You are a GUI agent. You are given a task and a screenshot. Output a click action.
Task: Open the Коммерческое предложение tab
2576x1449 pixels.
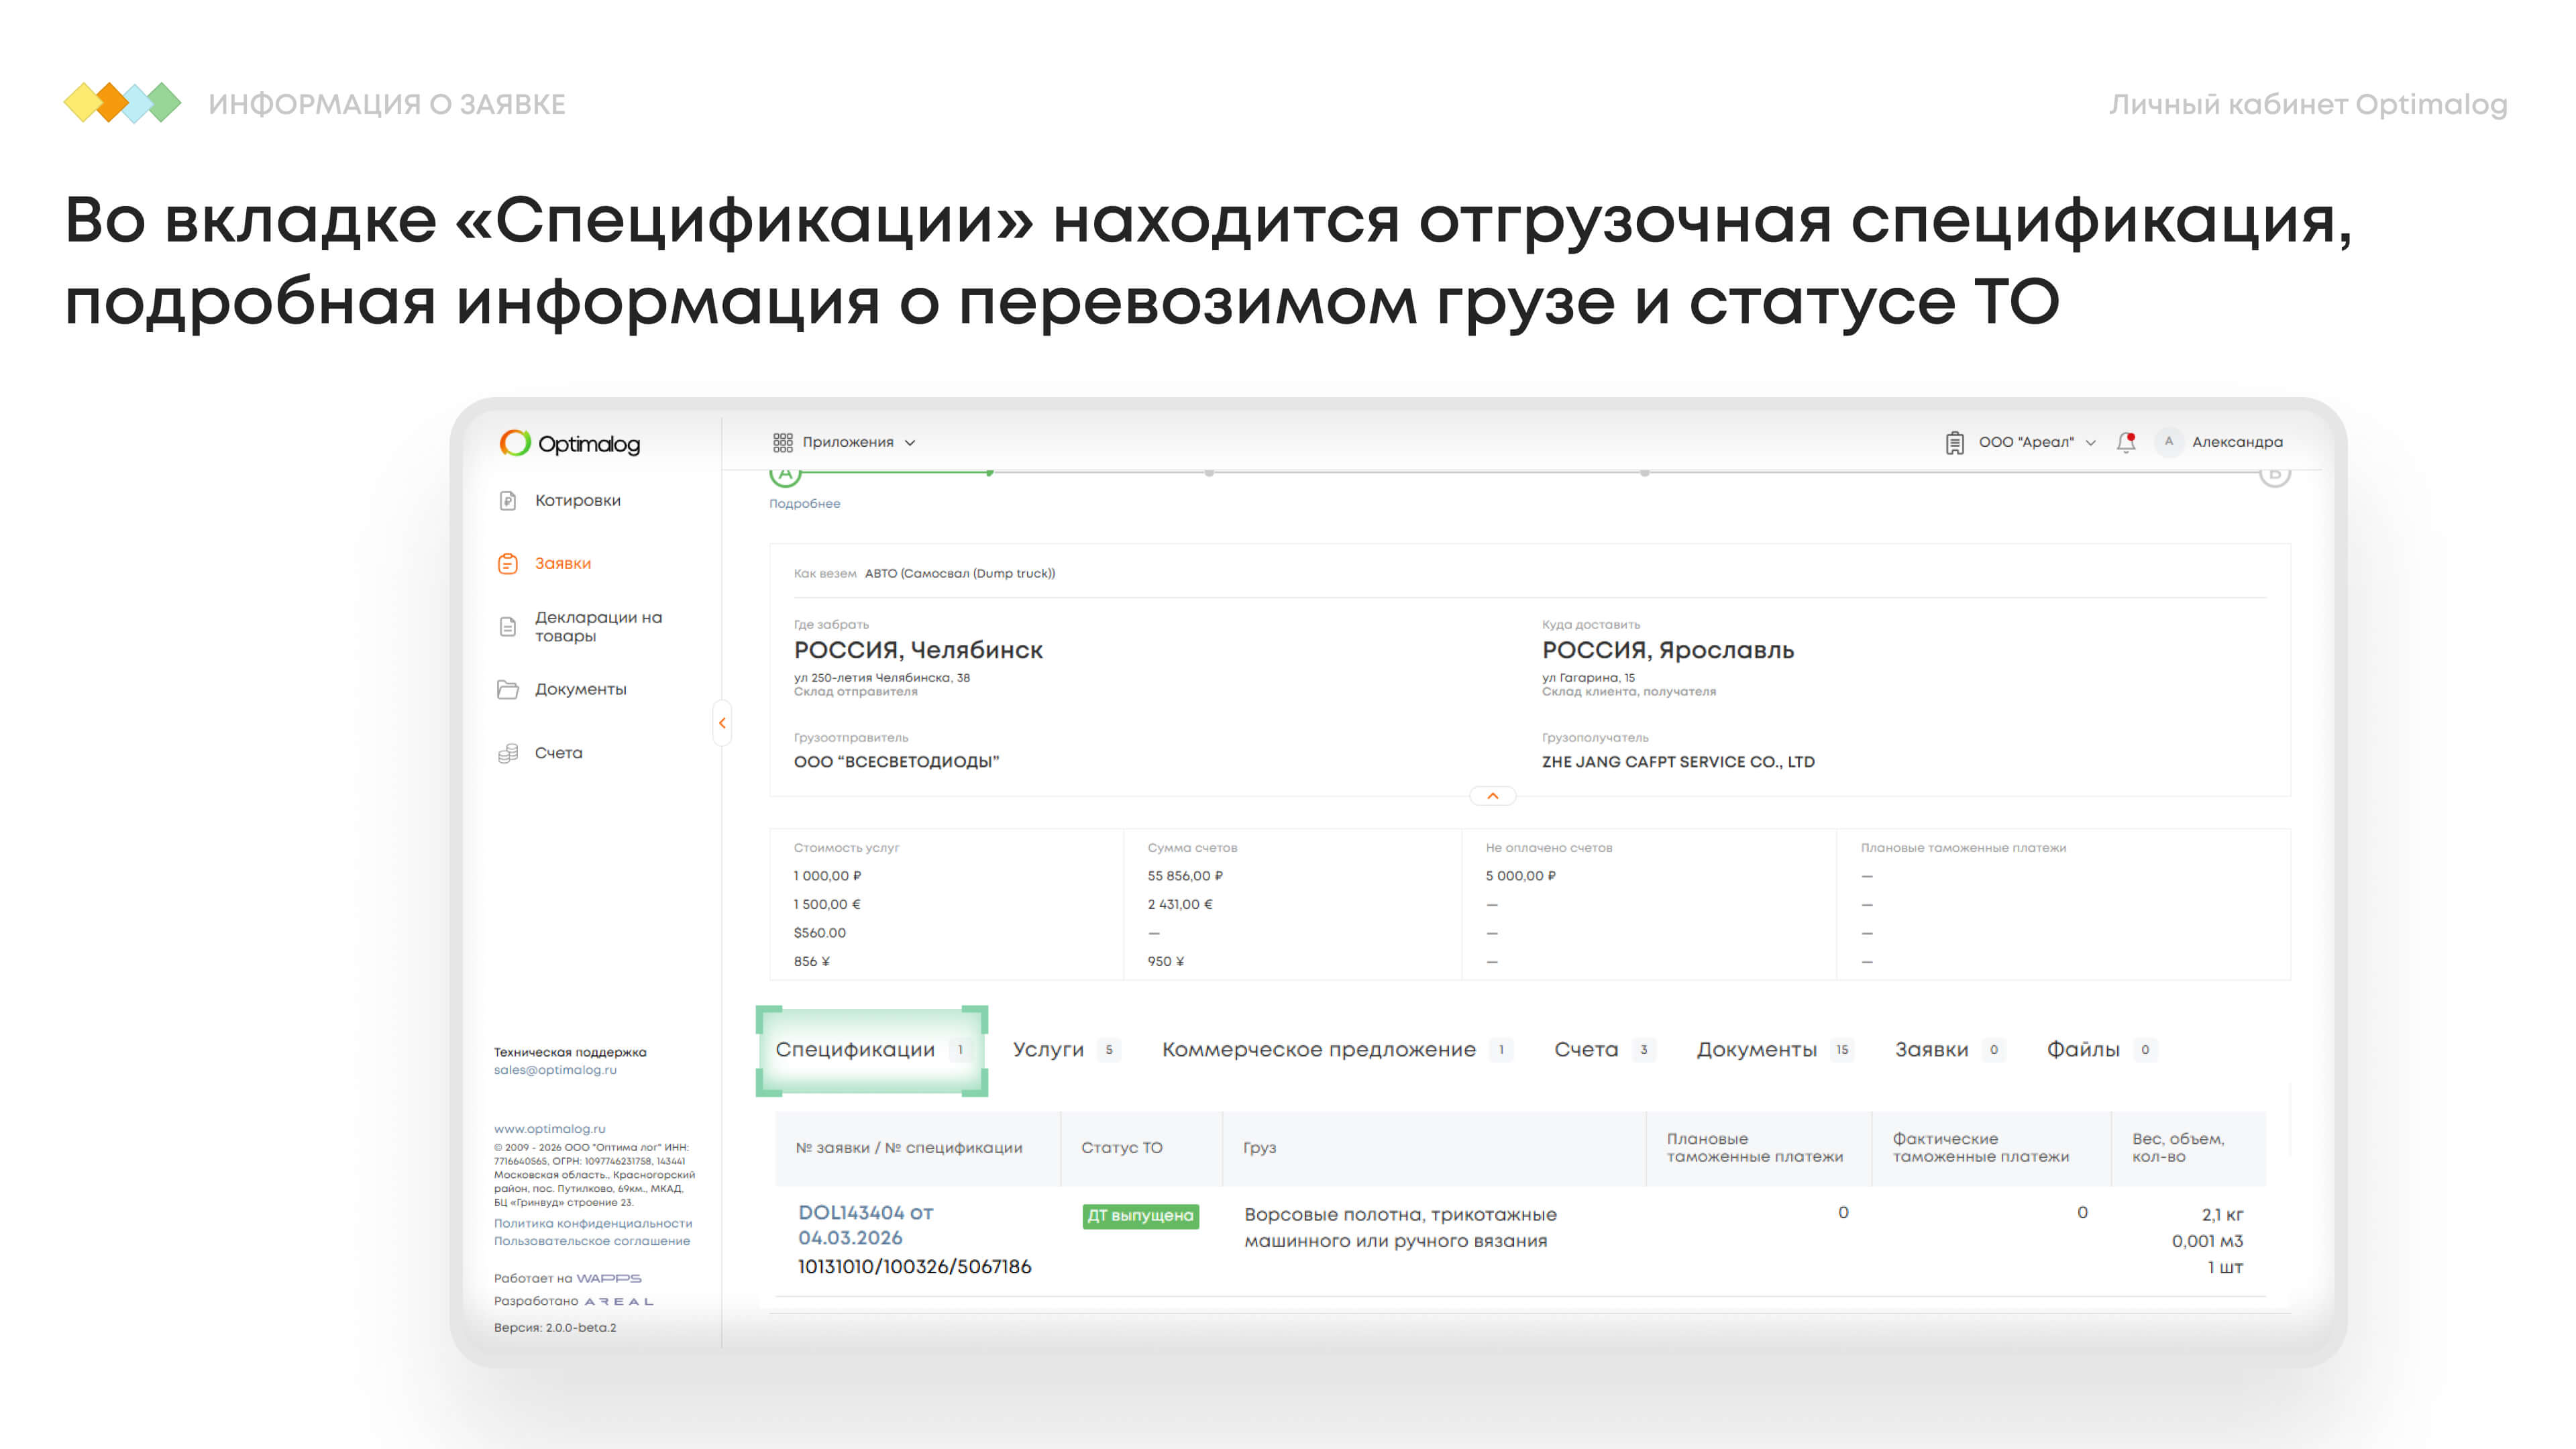pos(1318,1049)
